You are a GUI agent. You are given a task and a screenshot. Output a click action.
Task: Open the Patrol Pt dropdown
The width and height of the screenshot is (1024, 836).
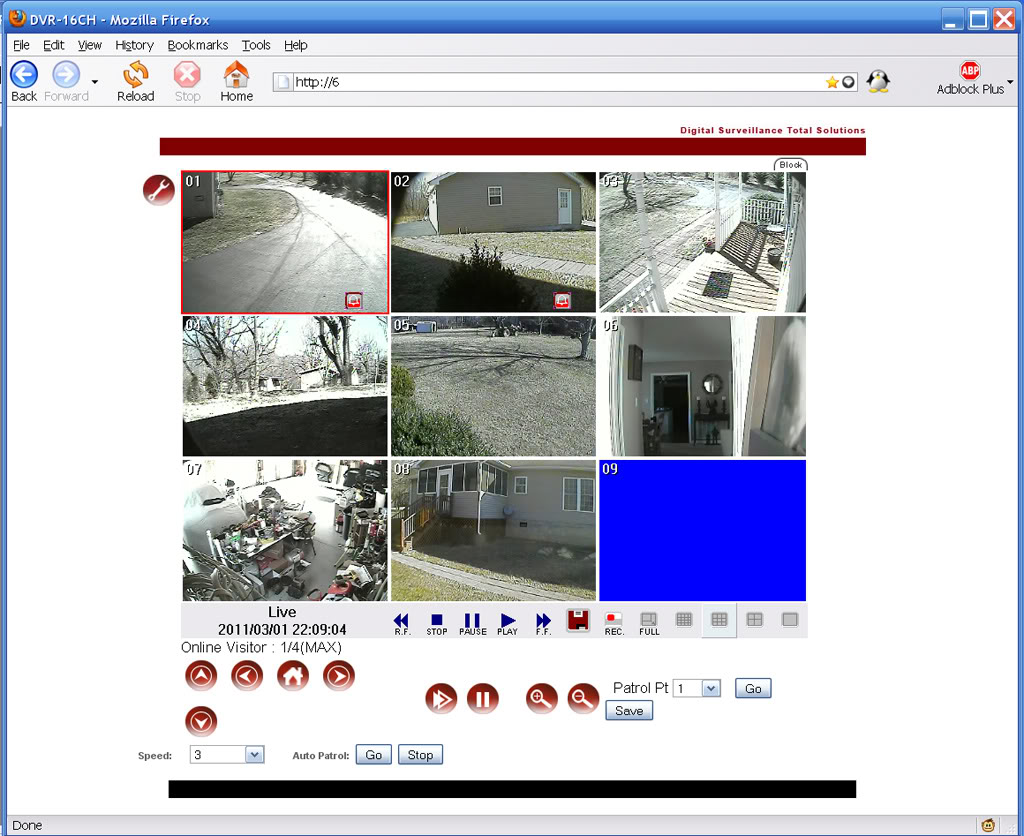(x=711, y=689)
